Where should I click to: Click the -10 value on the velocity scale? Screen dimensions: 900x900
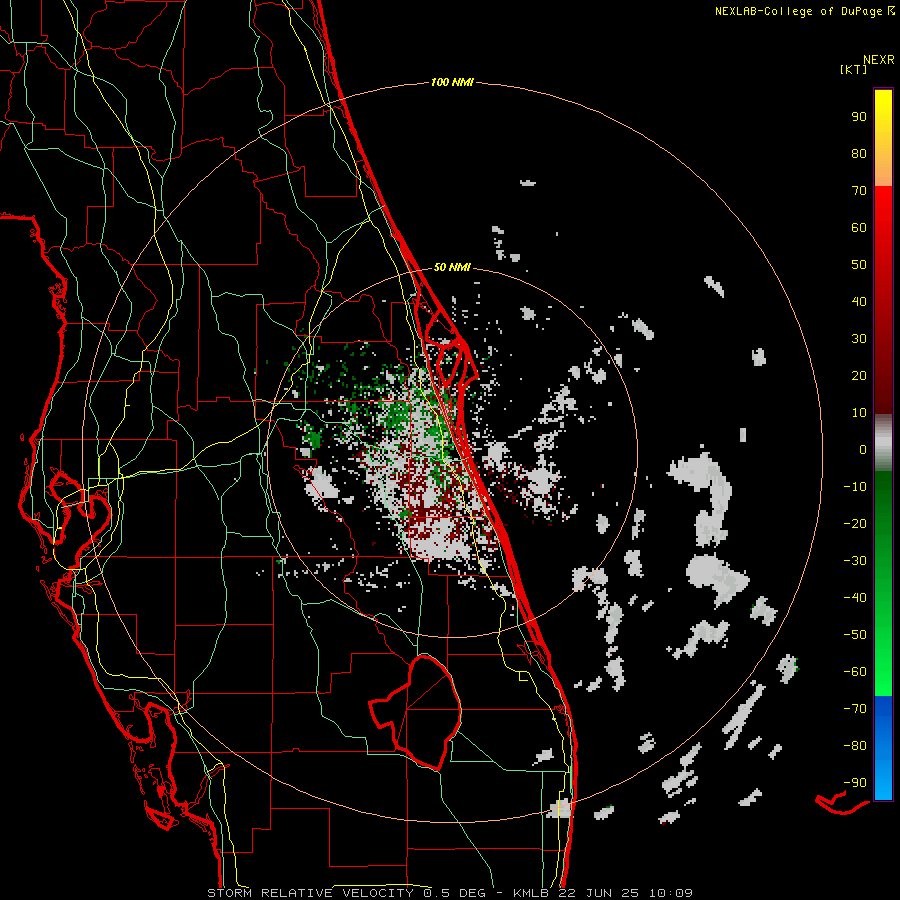(855, 487)
